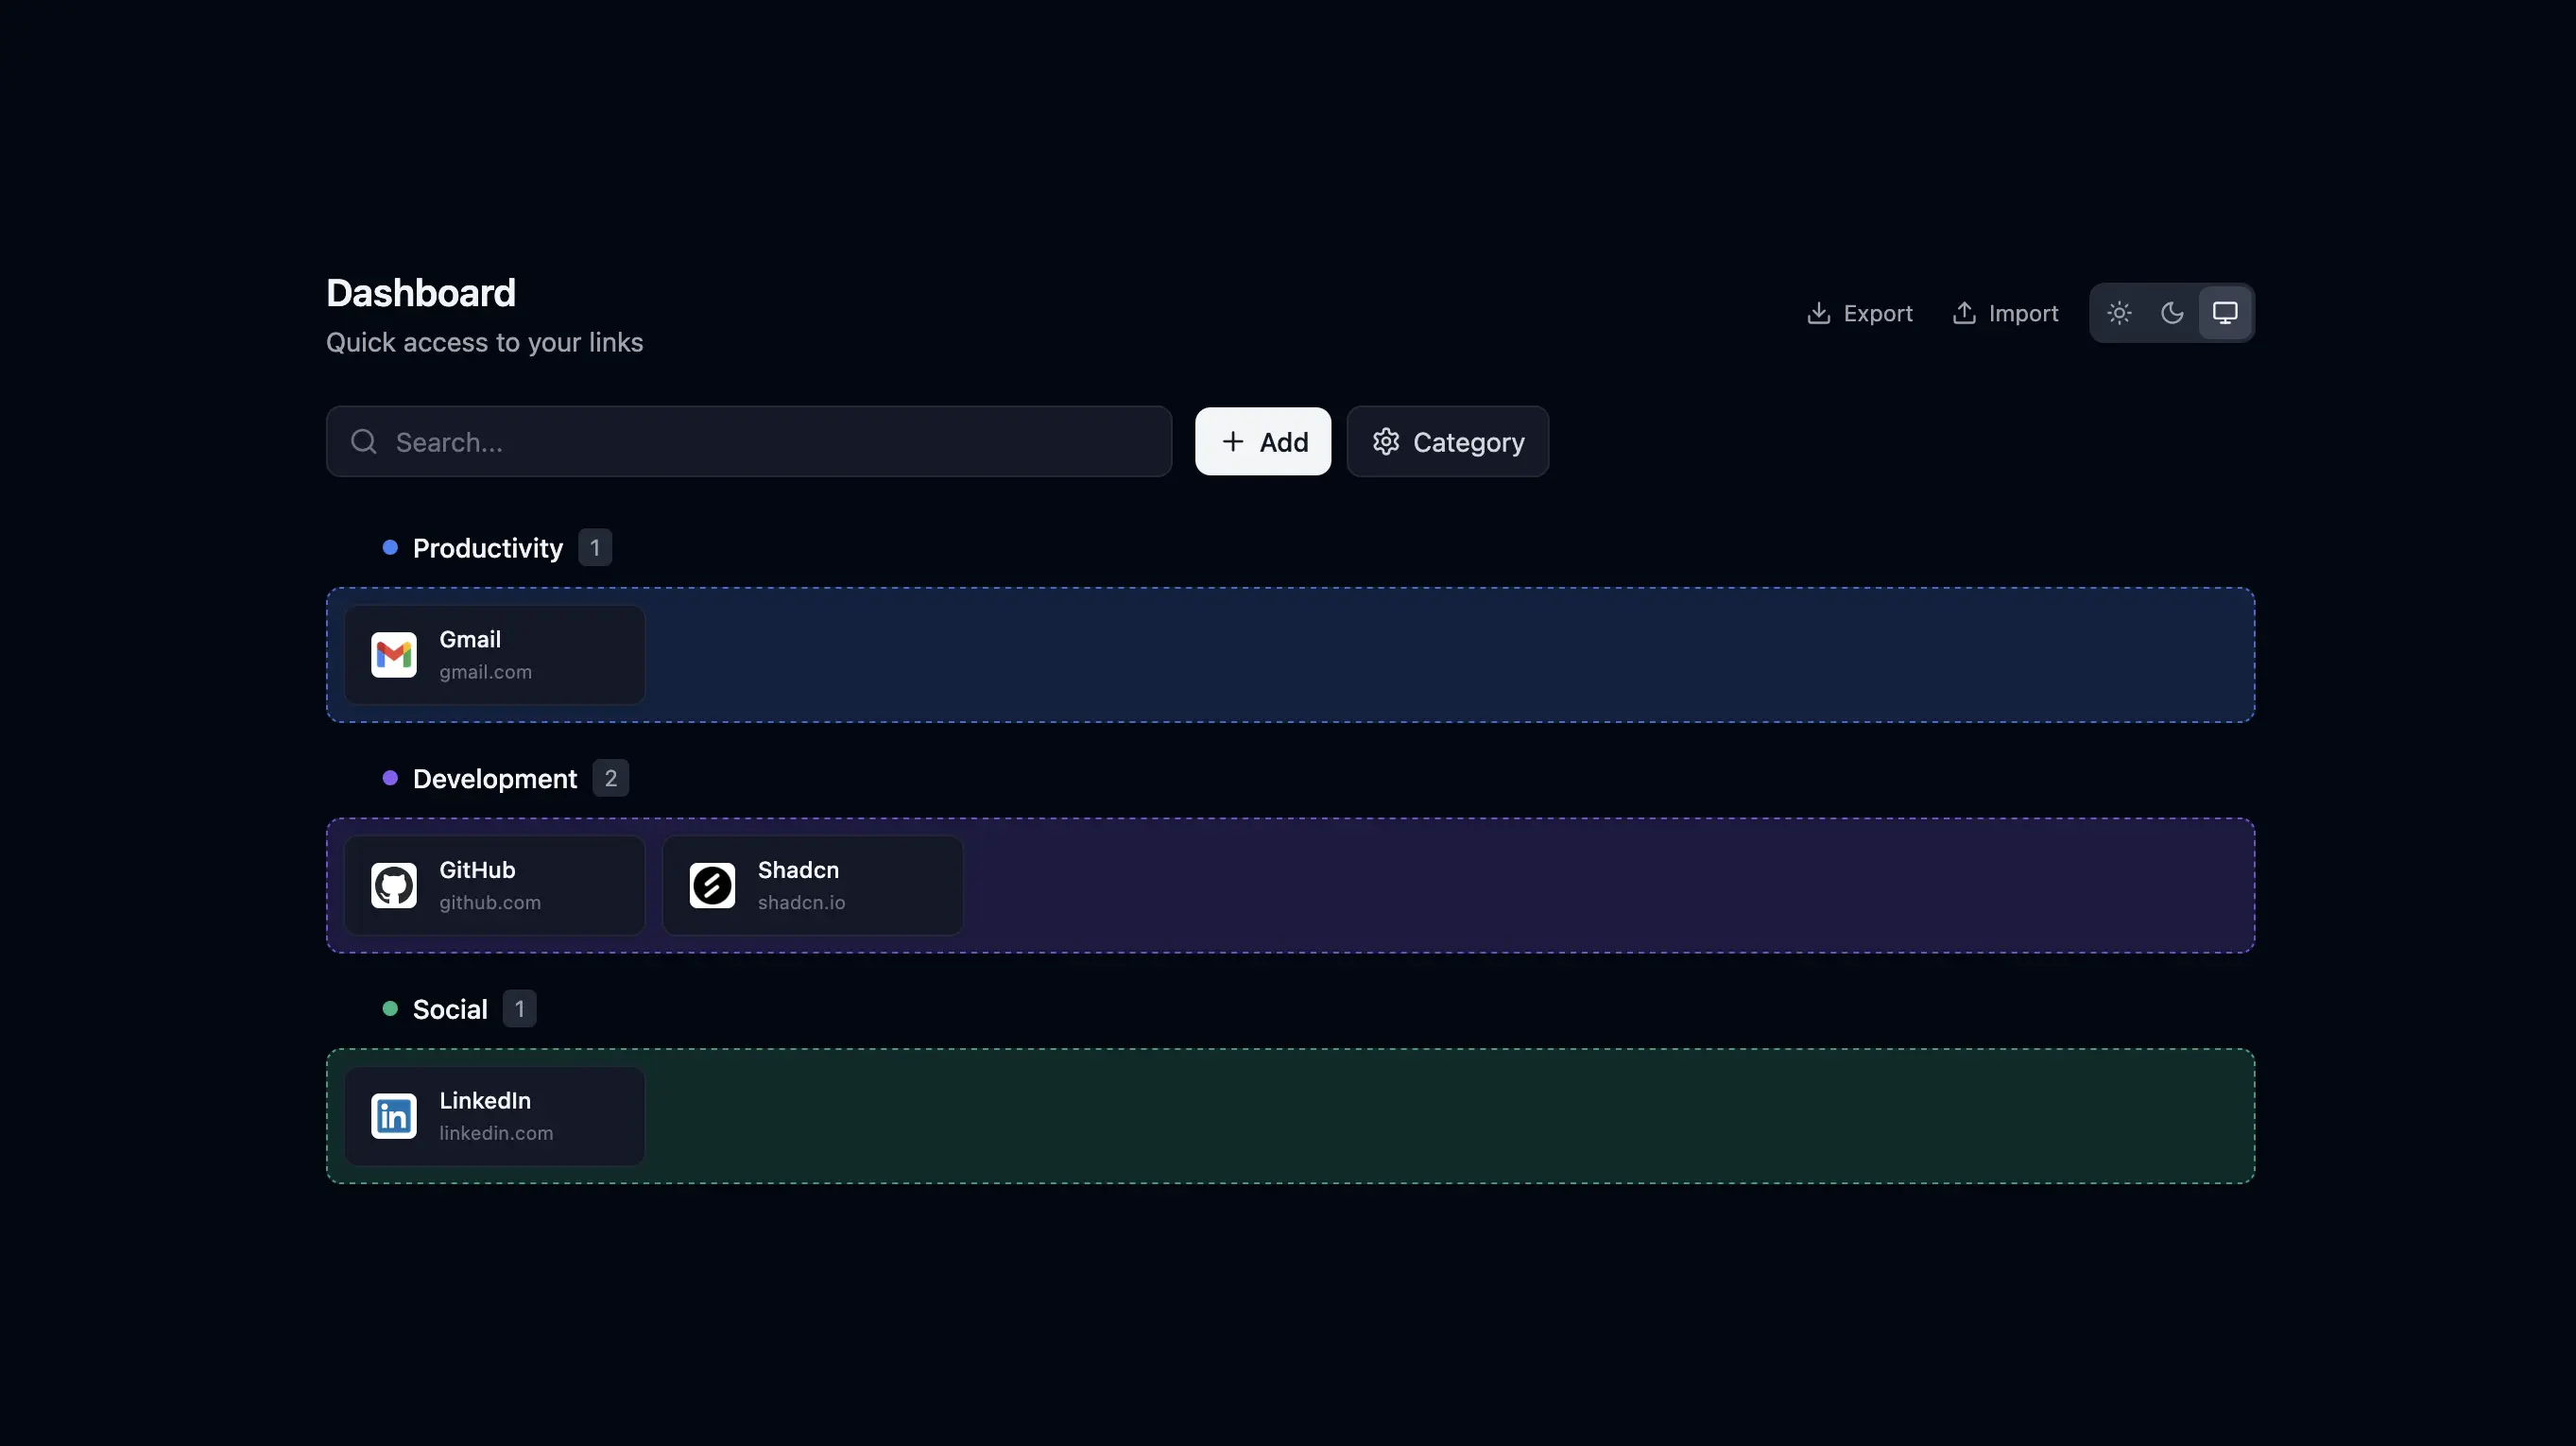This screenshot has height=1446, width=2576.
Task: Click the magnifier icon in search bar
Action: (x=364, y=442)
